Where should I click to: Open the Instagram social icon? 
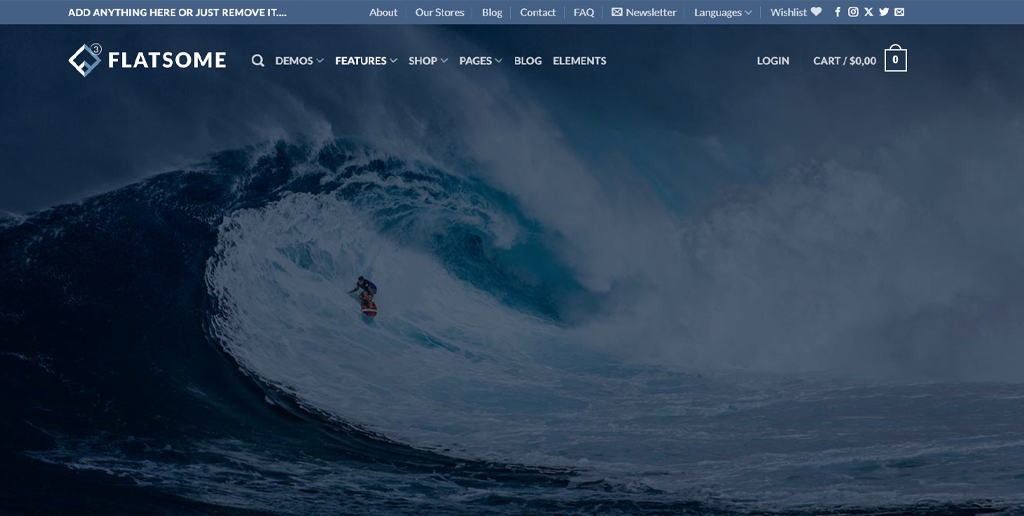pyautogui.click(x=853, y=12)
